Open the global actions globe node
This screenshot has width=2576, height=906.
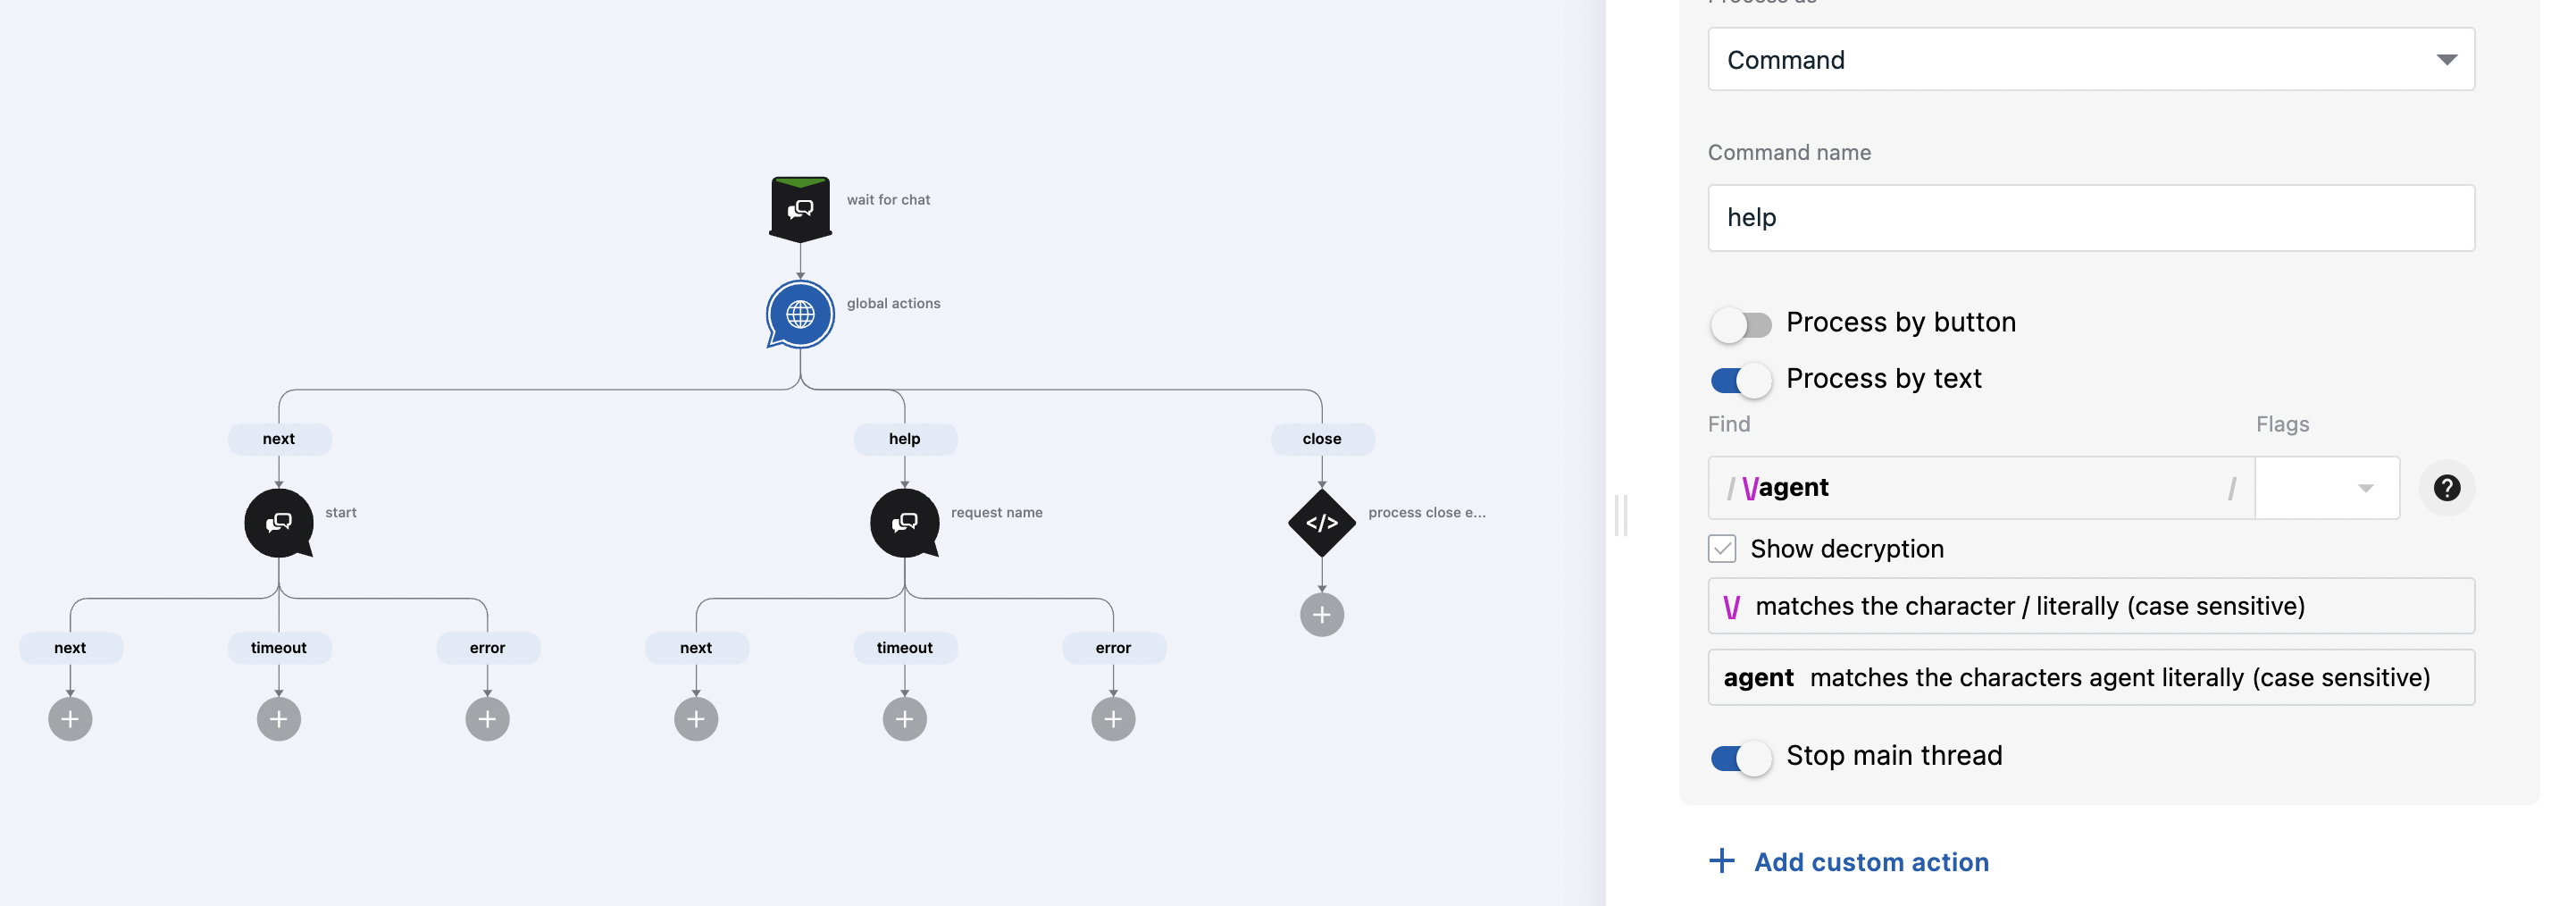point(800,314)
